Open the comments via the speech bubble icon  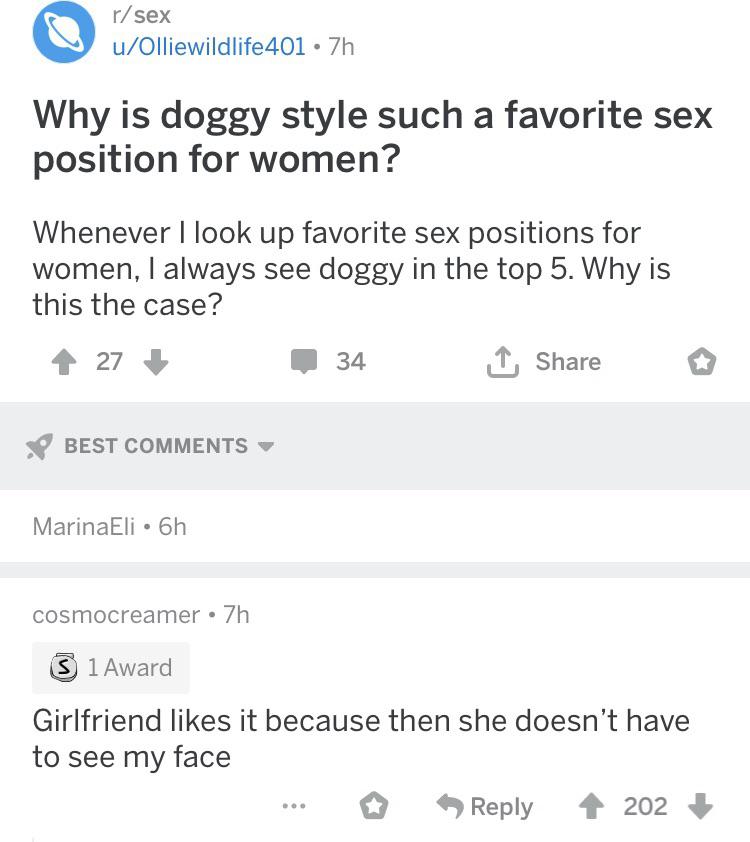pyautogui.click(x=305, y=361)
